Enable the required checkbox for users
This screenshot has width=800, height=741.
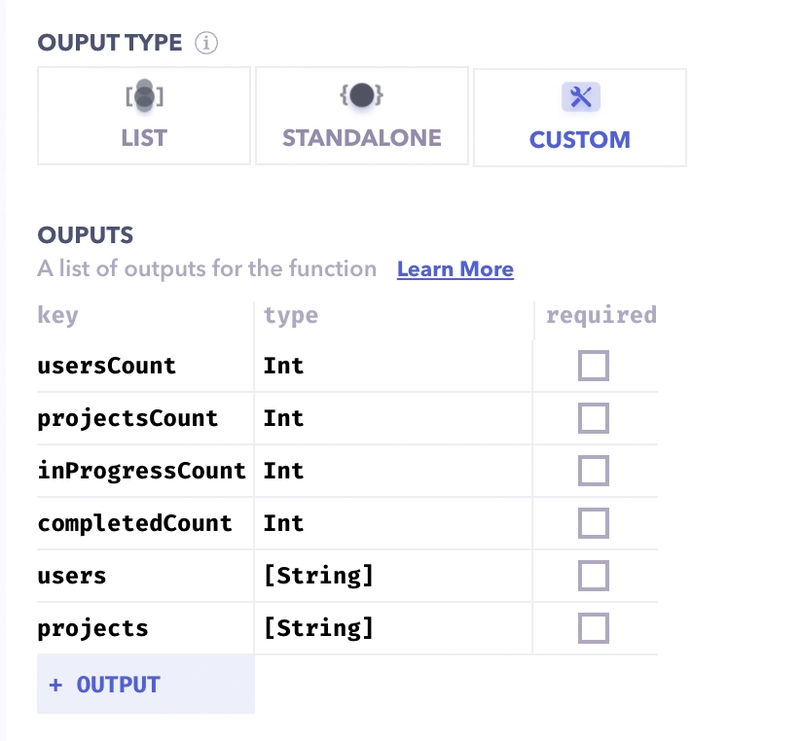(x=593, y=576)
